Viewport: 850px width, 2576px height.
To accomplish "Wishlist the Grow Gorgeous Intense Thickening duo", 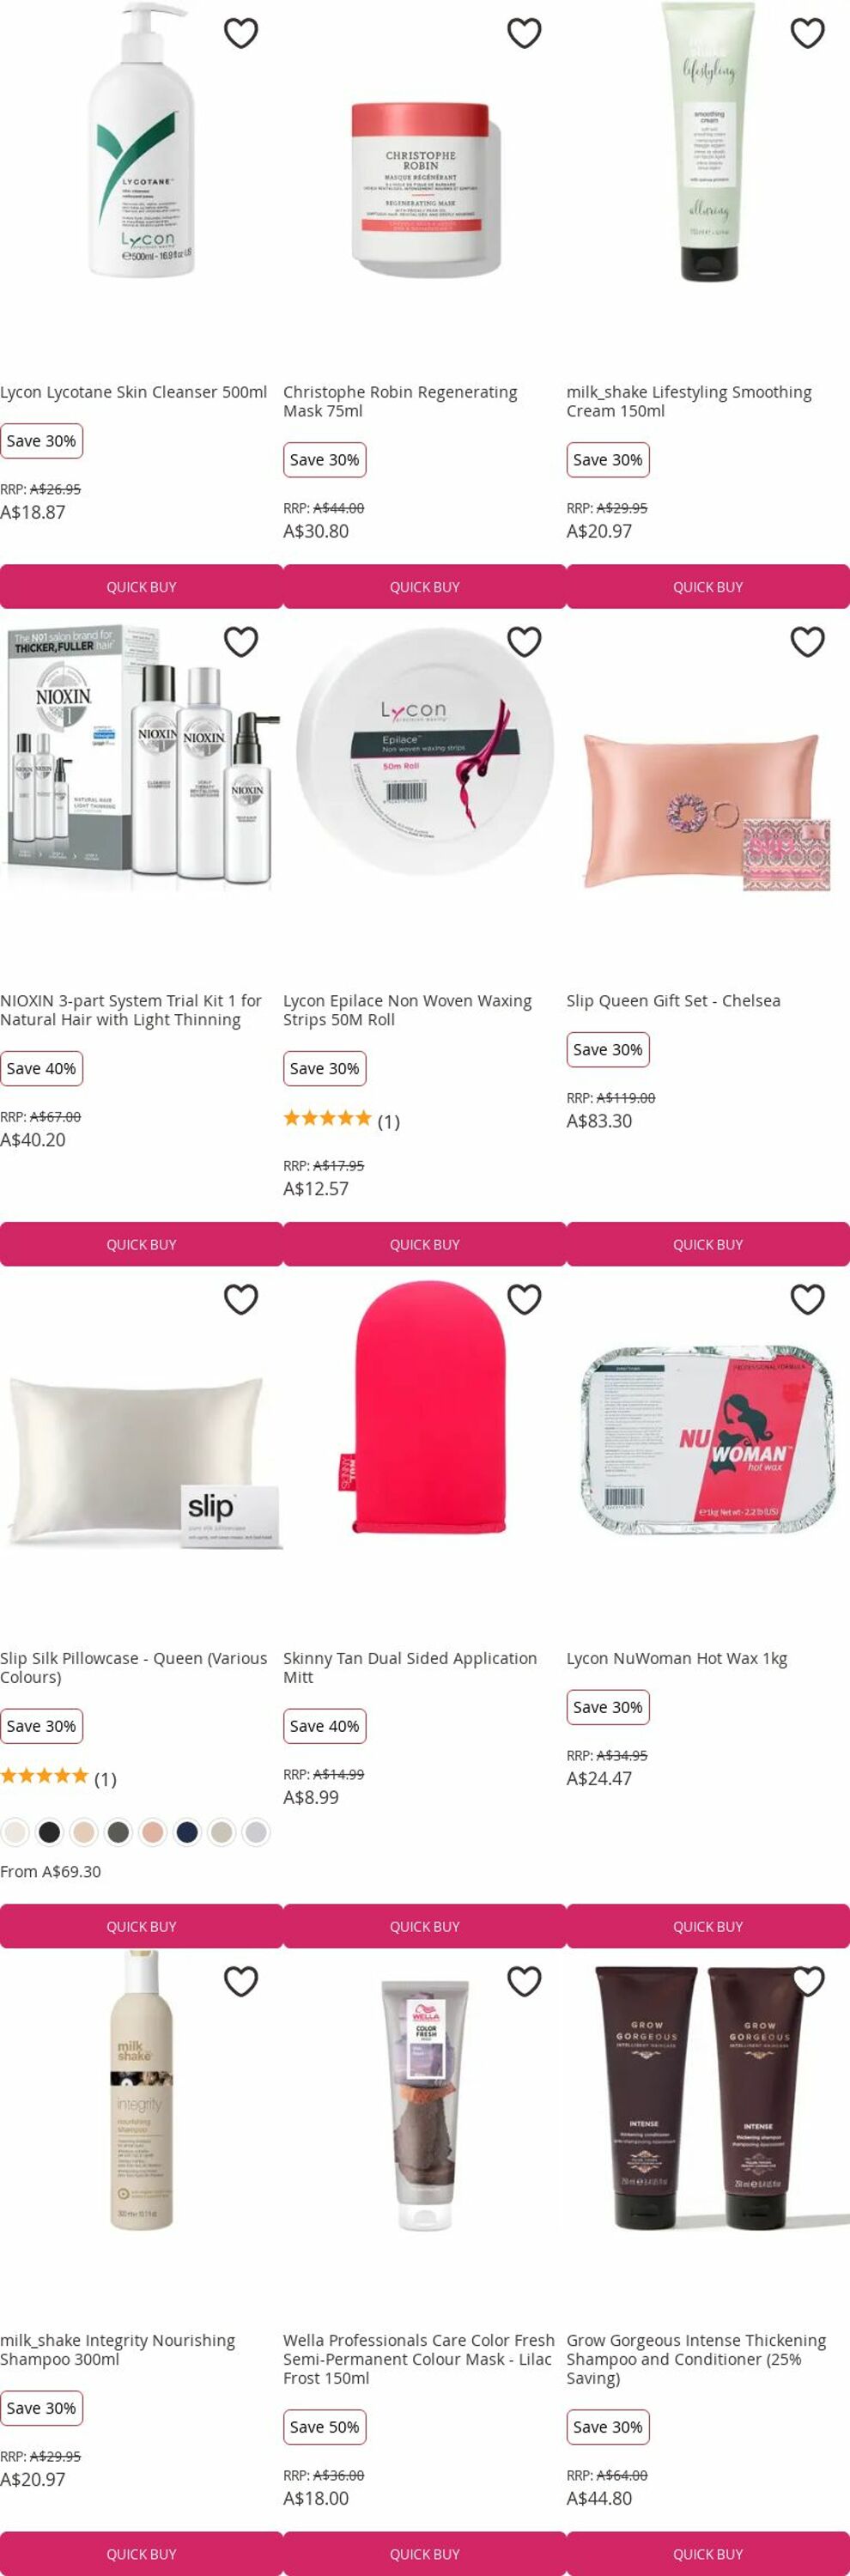I will tap(807, 1981).
